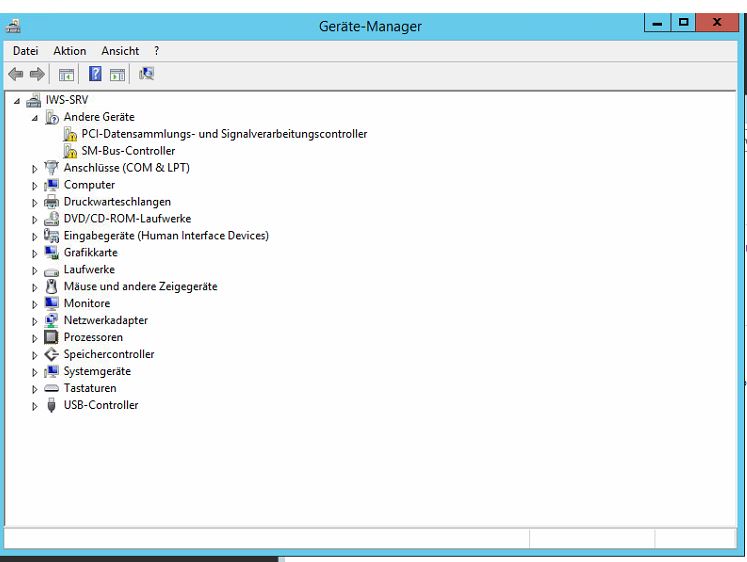Click the Netzwerkadapter category icon

52,321
